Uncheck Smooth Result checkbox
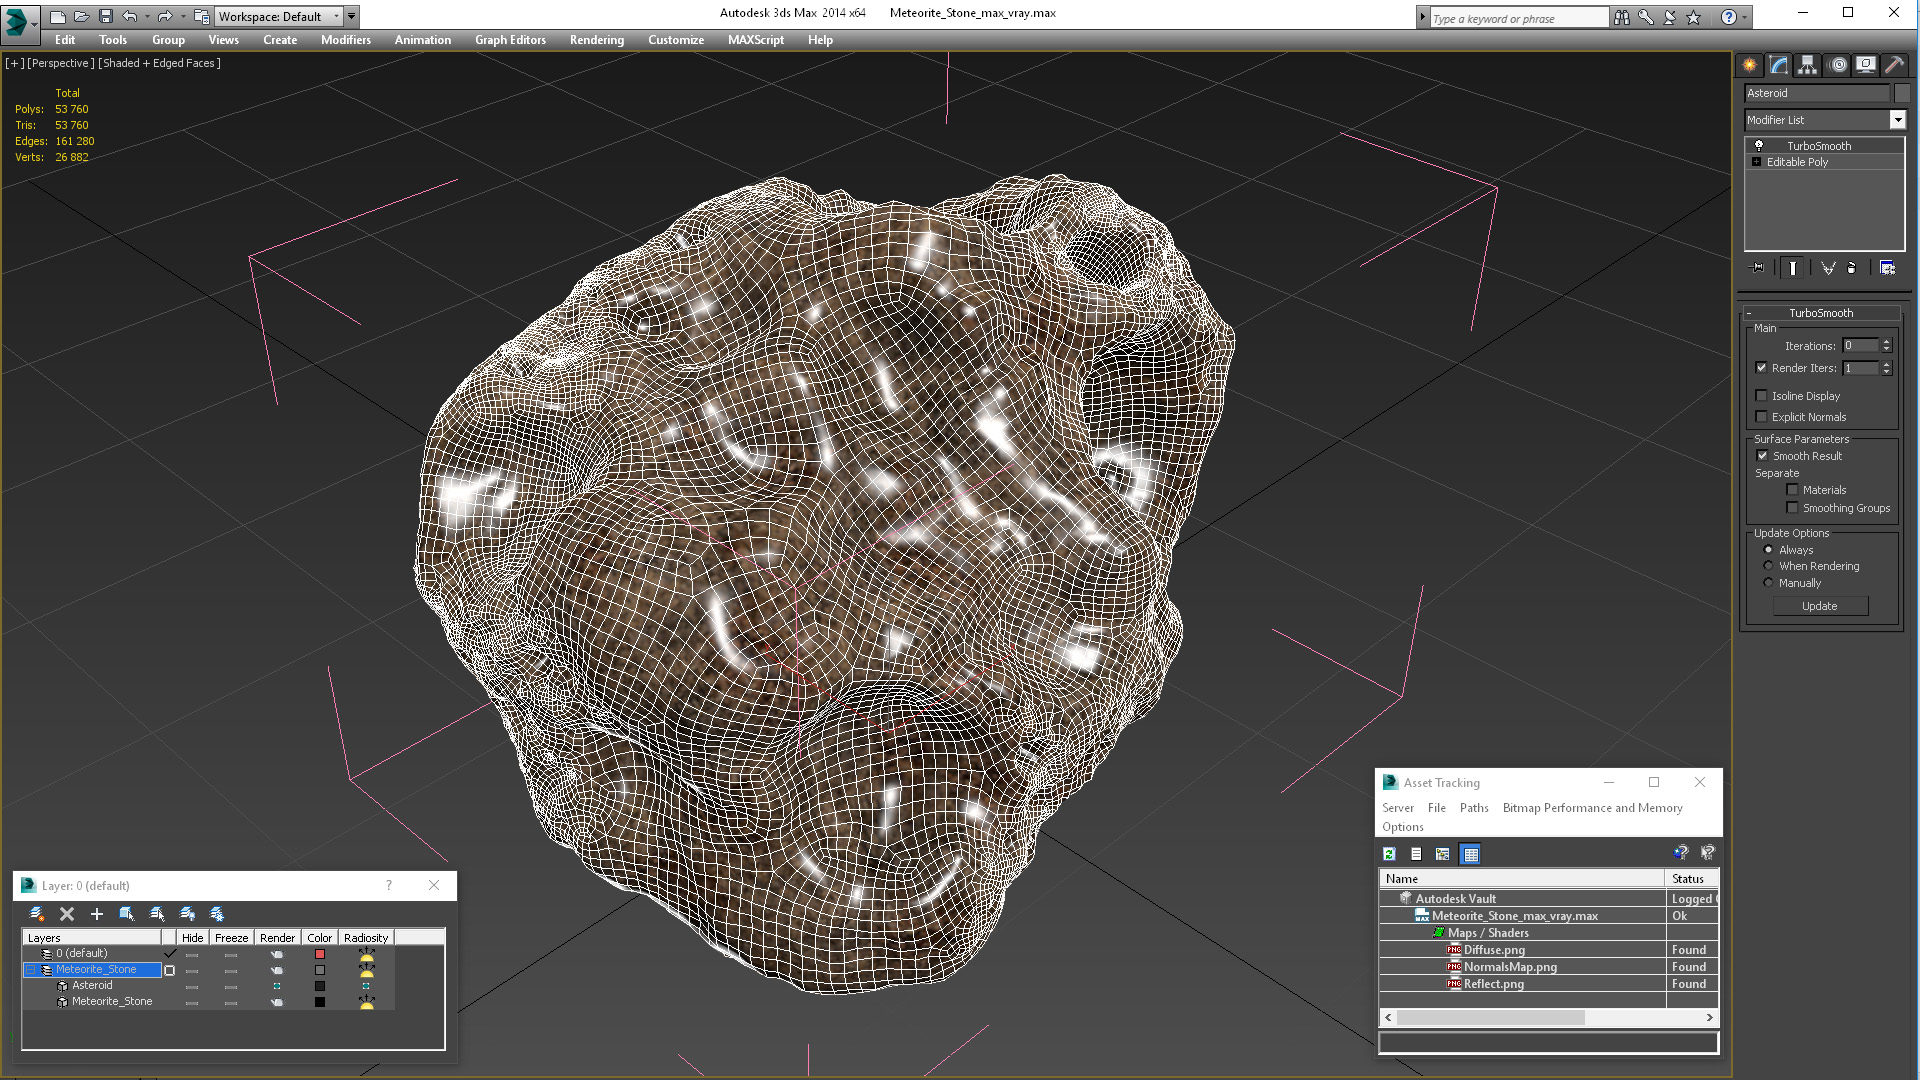 tap(1762, 456)
